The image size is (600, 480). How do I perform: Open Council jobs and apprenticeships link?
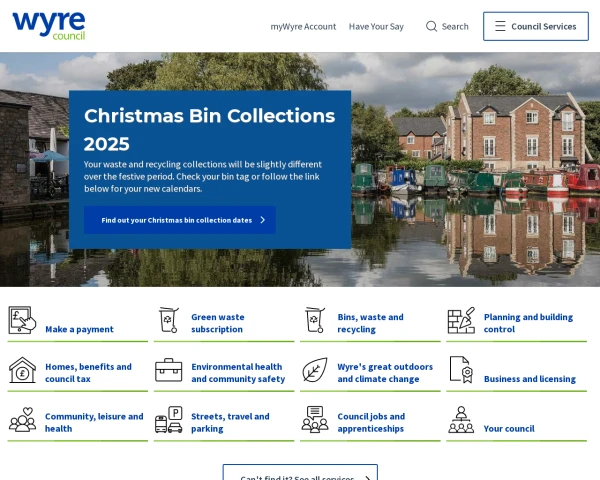pos(371,423)
